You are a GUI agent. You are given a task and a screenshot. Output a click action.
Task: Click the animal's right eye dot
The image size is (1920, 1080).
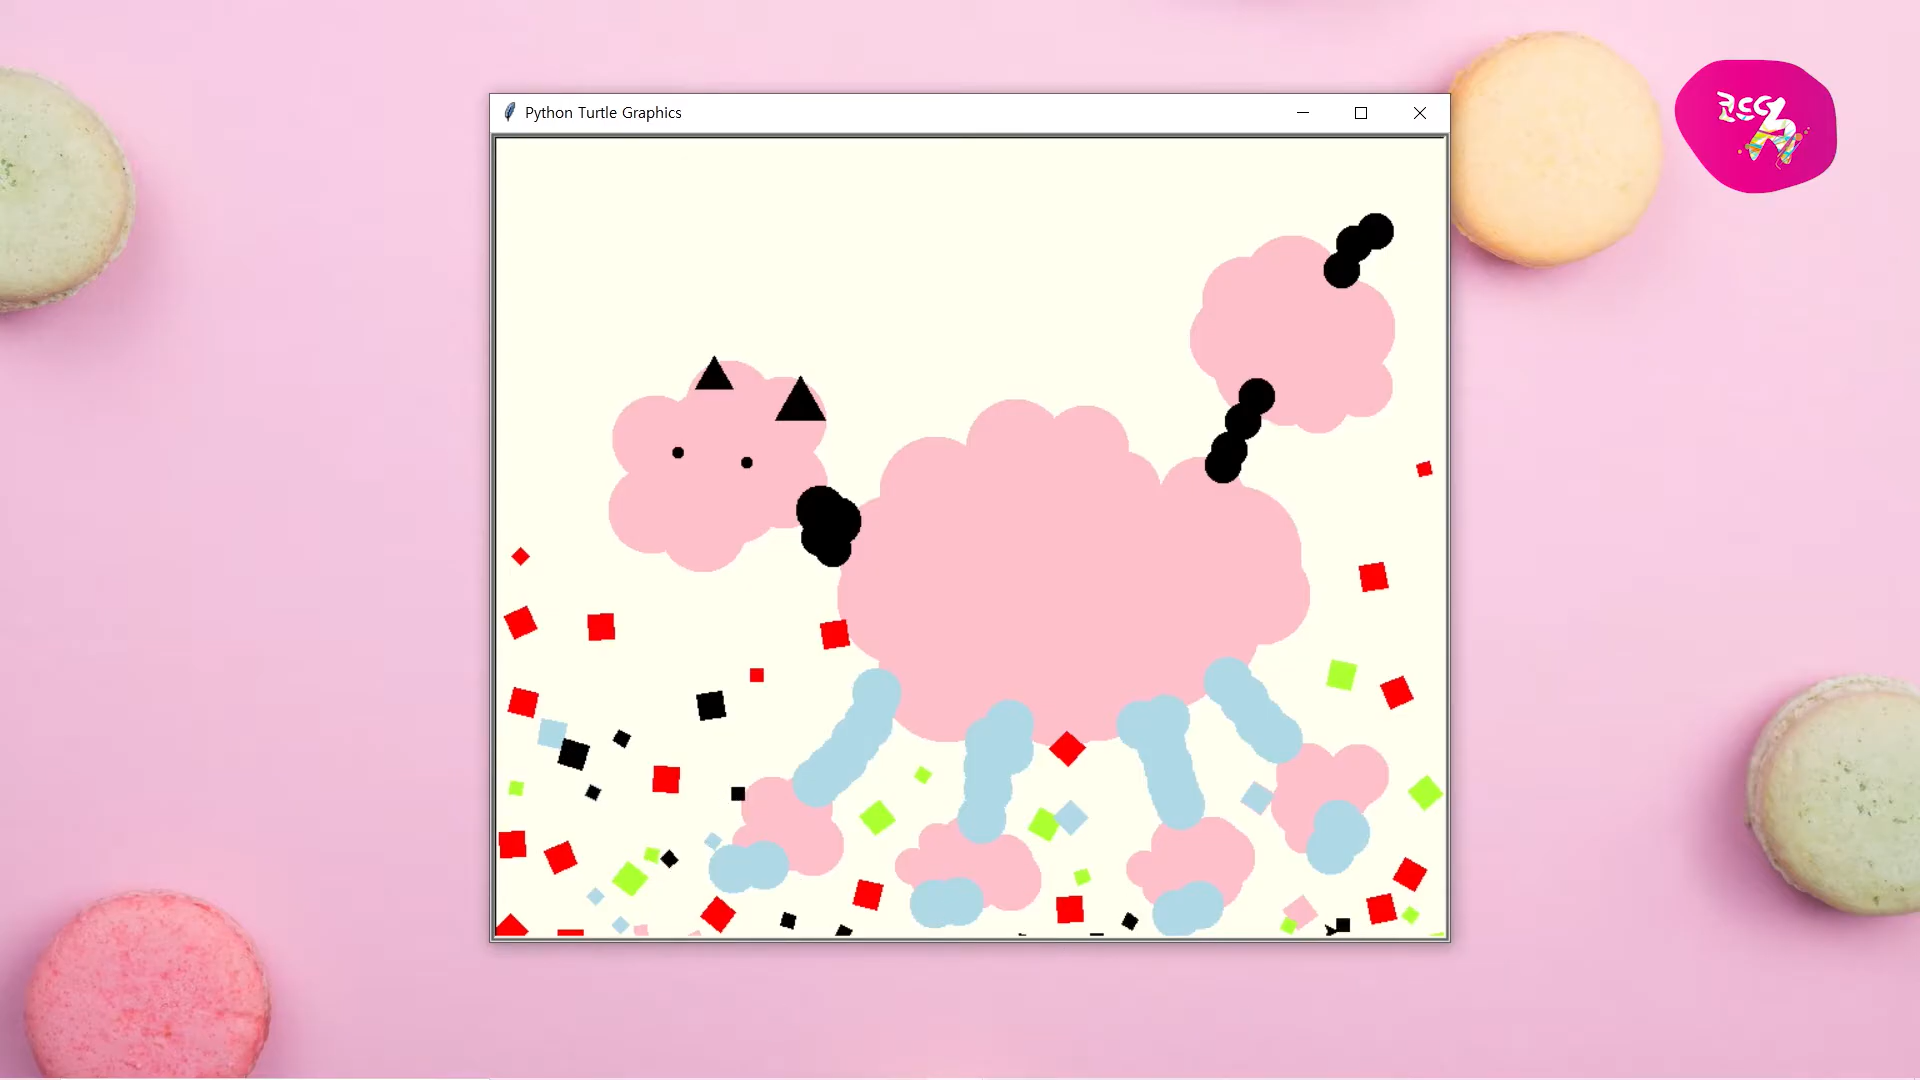tap(747, 463)
